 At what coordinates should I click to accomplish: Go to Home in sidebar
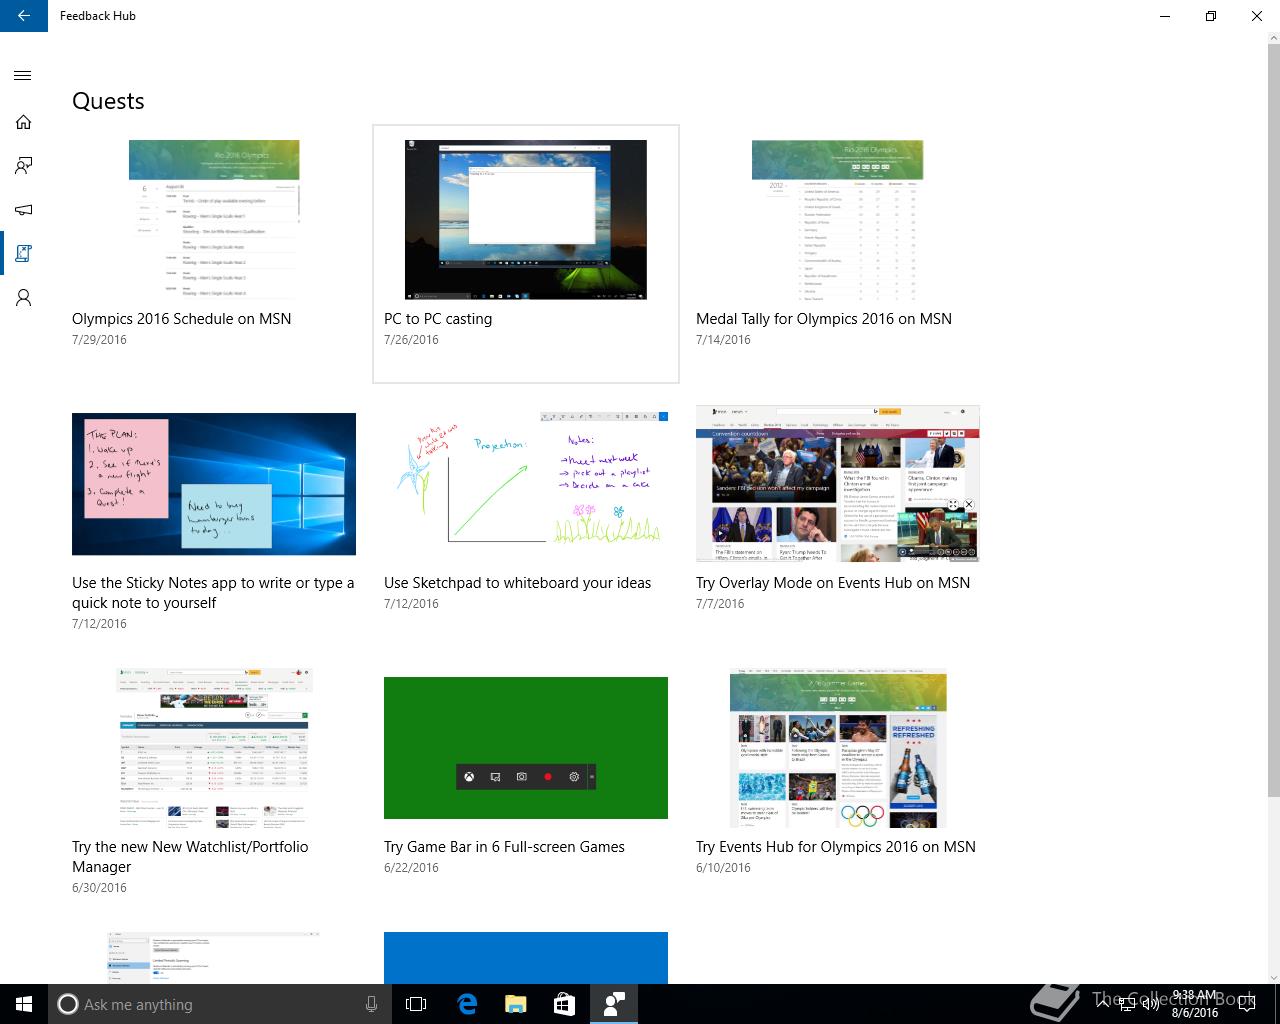tap(23, 122)
